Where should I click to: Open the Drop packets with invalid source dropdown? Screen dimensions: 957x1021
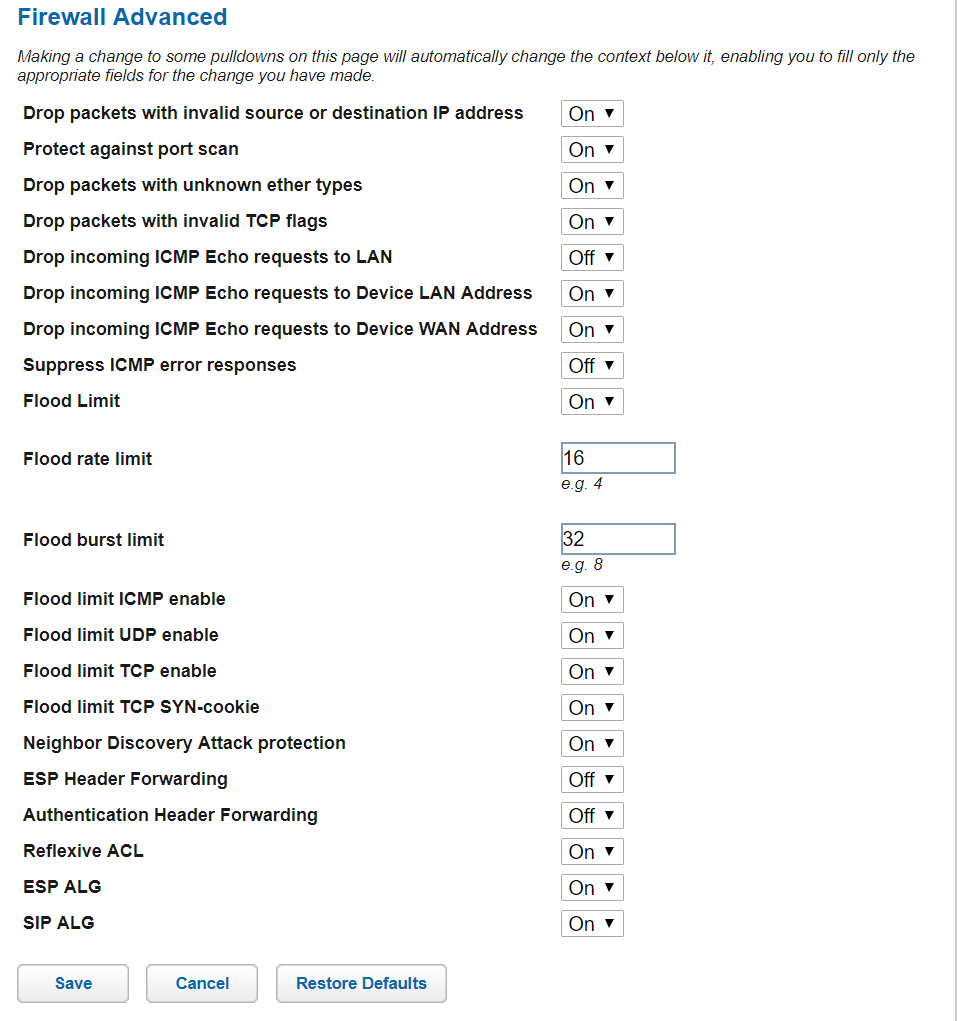pos(591,113)
